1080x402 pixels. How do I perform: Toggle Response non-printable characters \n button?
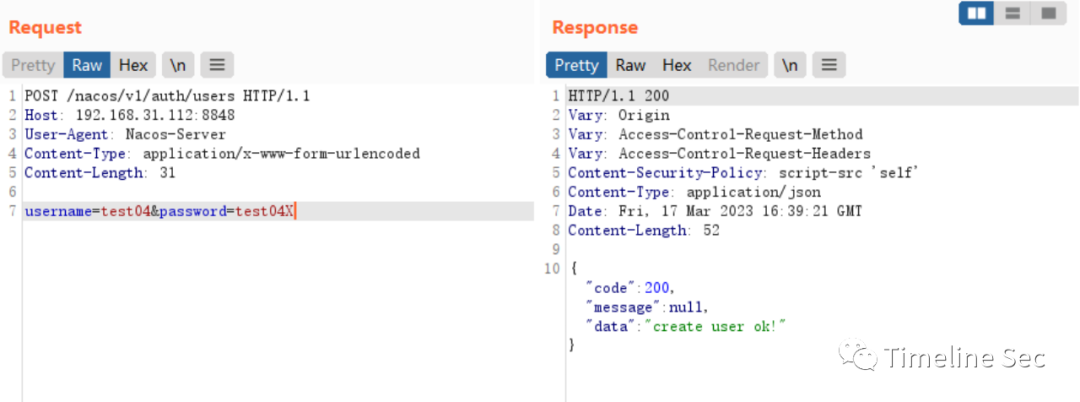point(790,65)
